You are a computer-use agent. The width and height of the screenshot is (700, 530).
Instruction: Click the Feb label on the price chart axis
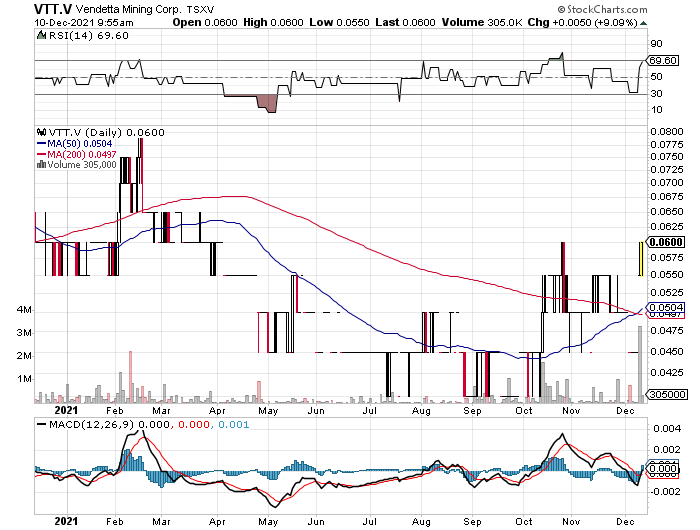click(115, 411)
